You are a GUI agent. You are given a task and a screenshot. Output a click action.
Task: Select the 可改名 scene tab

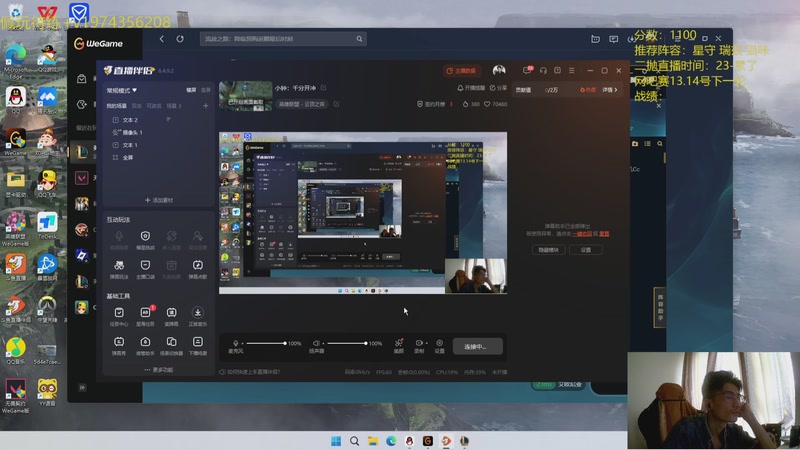coord(154,106)
